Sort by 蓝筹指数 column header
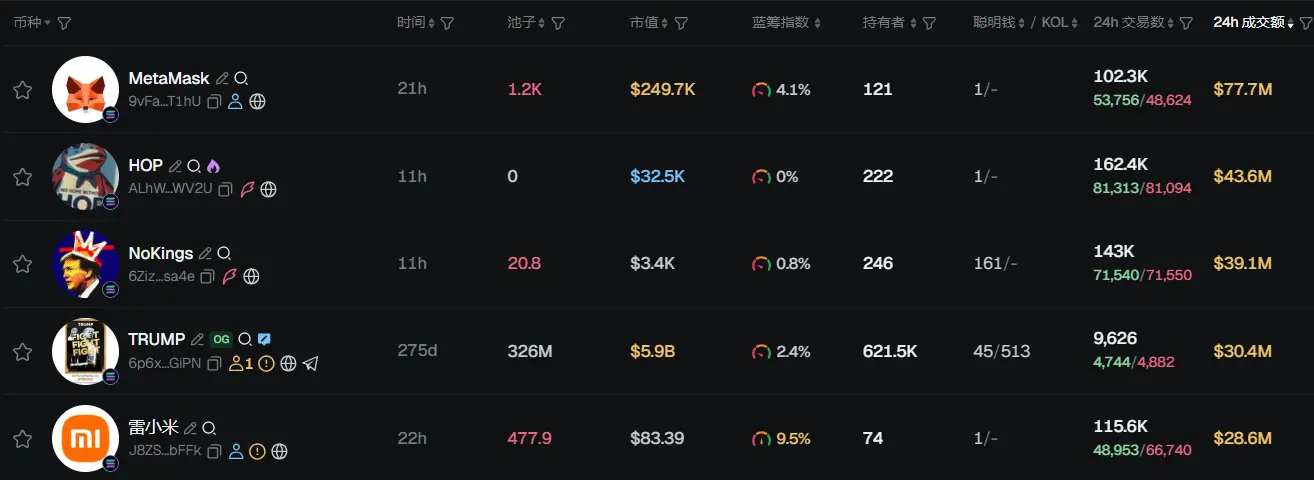The height and width of the screenshot is (480, 1314). pos(786,22)
